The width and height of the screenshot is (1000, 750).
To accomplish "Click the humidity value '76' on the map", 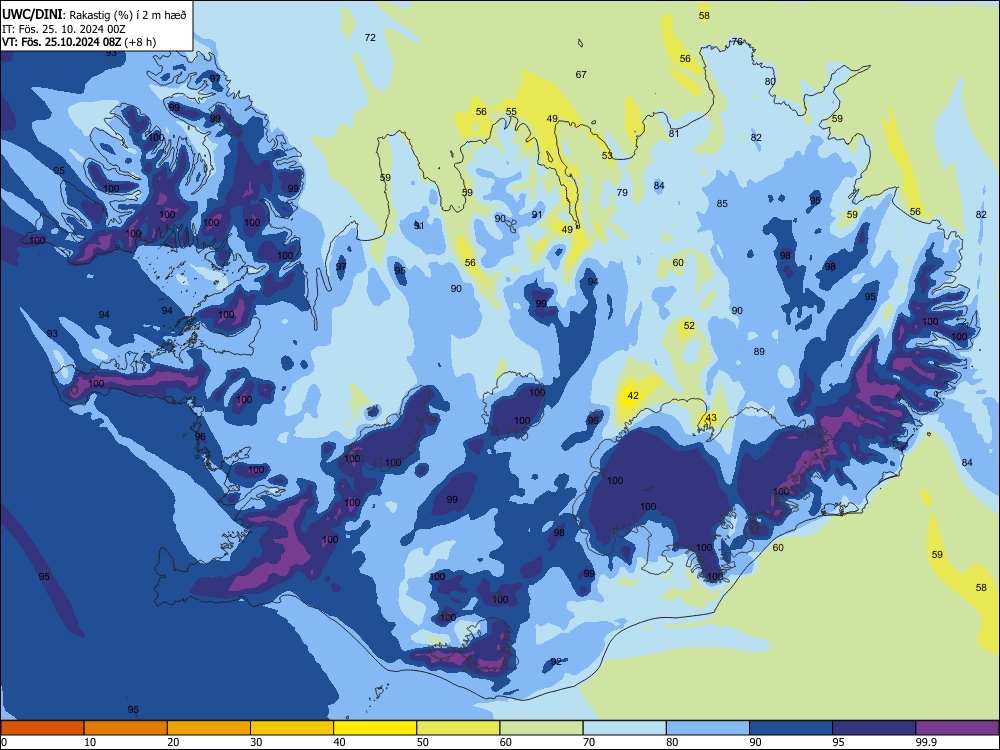I will click(x=737, y=41).
